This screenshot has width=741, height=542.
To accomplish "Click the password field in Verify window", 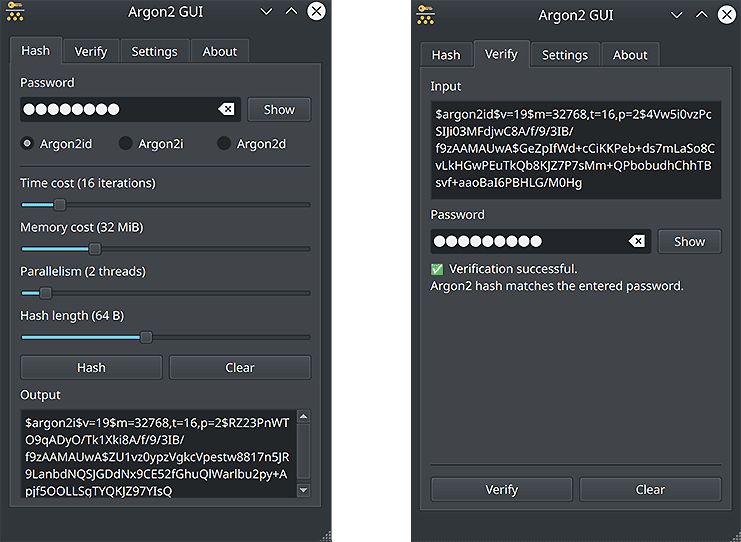I will coord(541,241).
